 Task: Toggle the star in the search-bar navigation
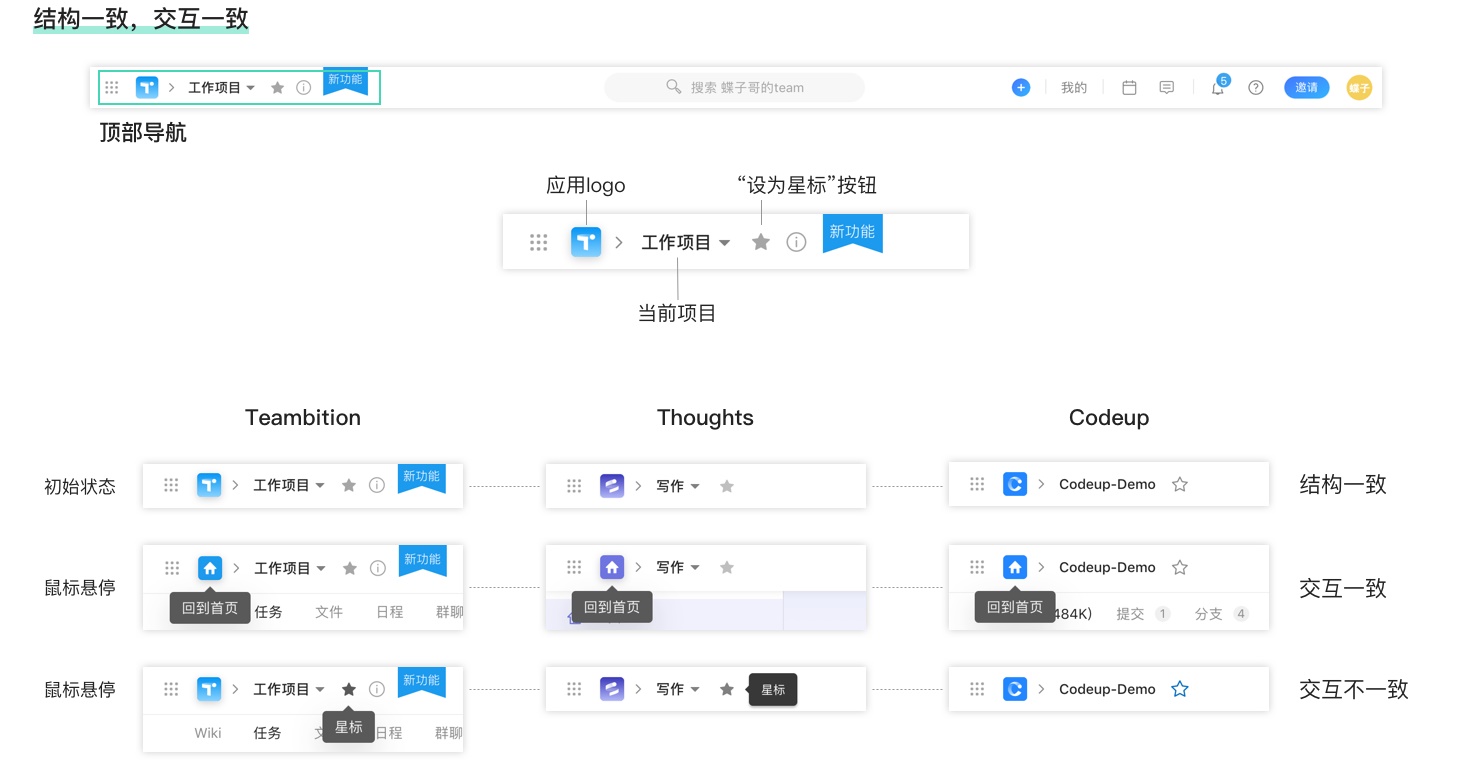278,88
